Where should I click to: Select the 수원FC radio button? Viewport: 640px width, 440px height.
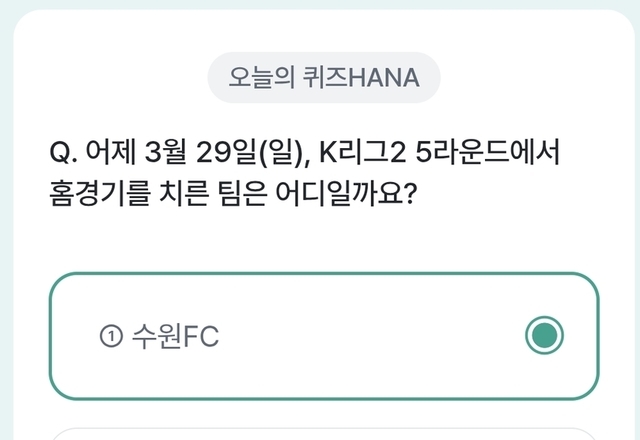[x=545, y=336]
